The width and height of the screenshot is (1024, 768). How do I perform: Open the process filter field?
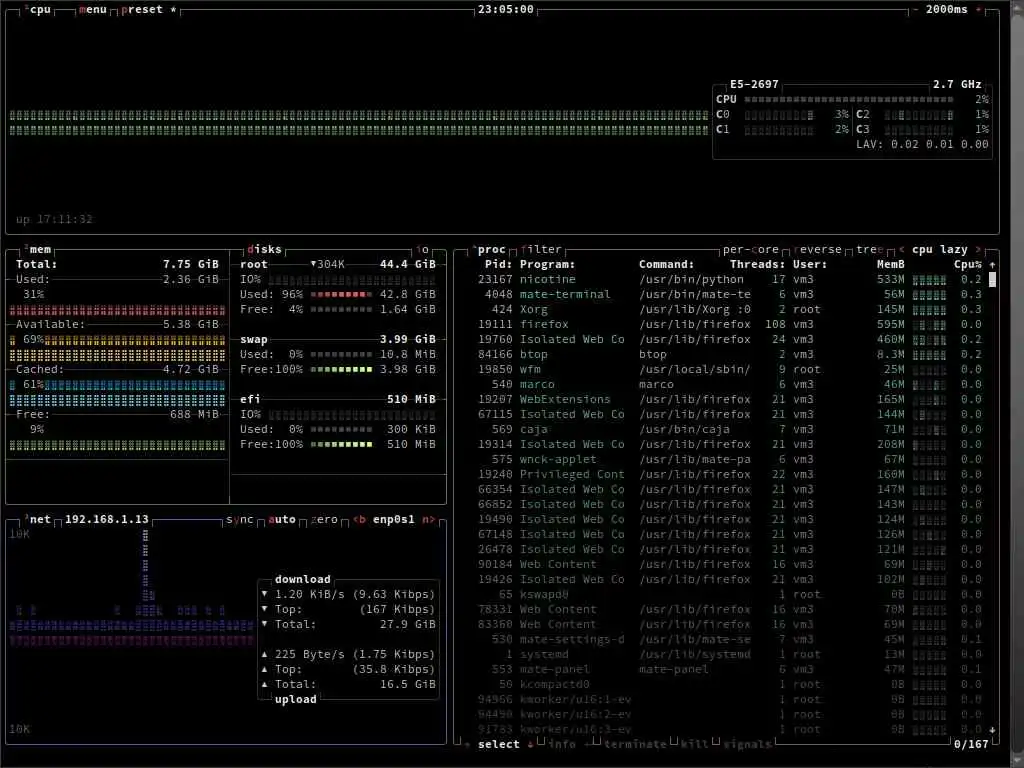541,249
